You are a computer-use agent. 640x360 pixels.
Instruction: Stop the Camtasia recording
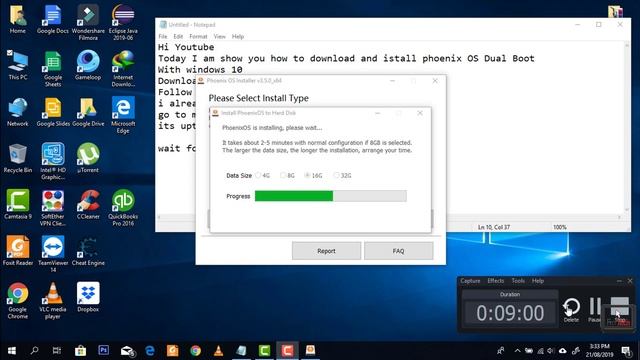coord(620,310)
